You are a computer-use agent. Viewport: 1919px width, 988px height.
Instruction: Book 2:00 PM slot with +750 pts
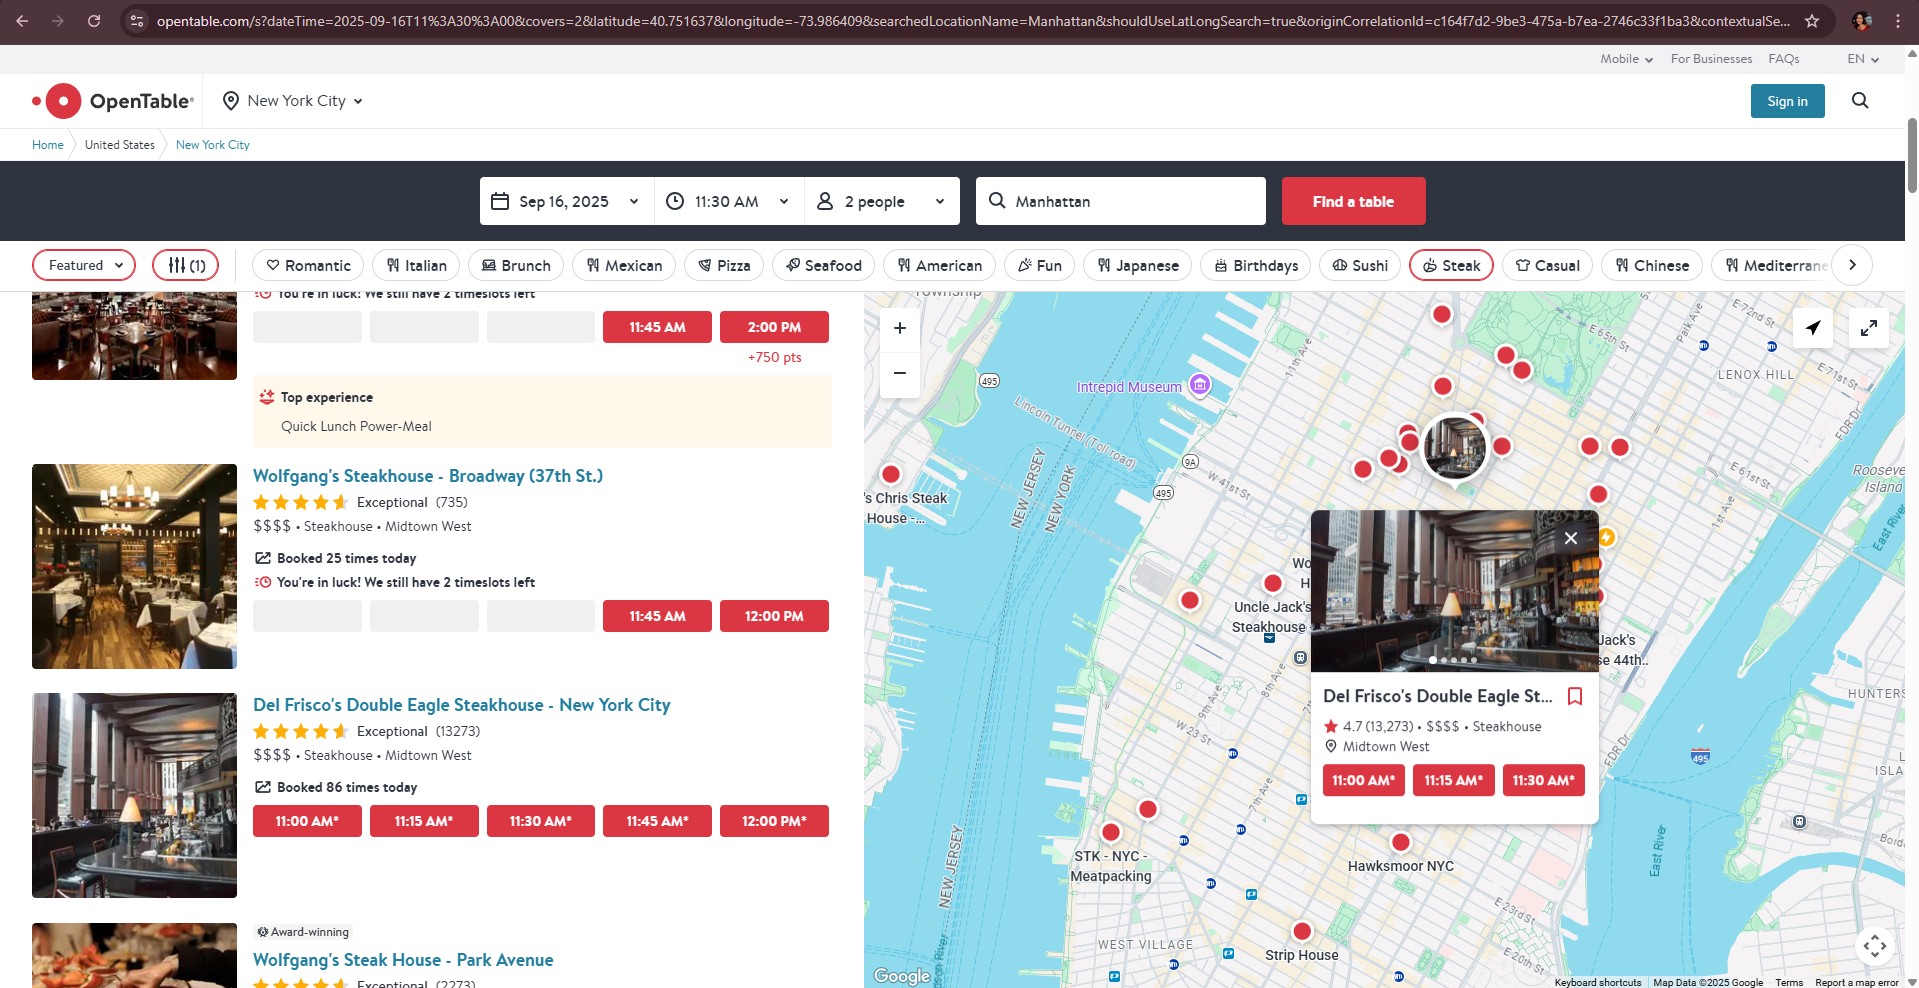[x=774, y=327]
